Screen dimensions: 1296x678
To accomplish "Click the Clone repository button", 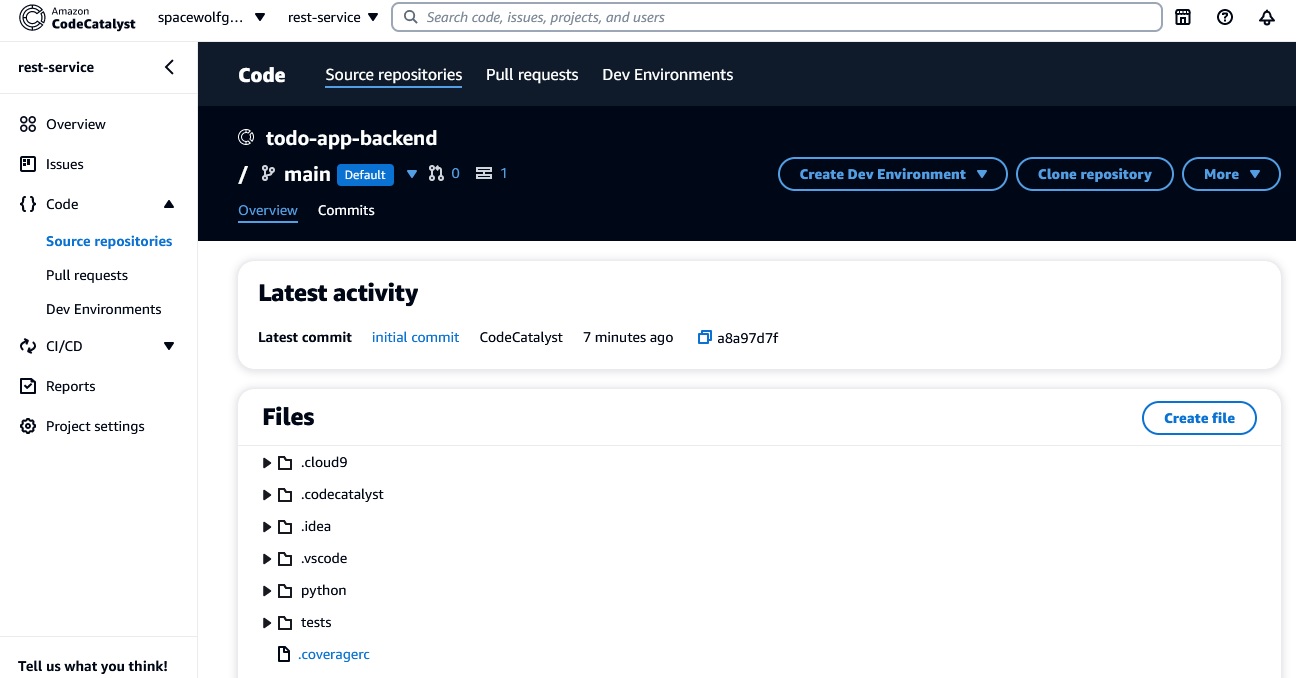I will click(x=1095, y=174).
